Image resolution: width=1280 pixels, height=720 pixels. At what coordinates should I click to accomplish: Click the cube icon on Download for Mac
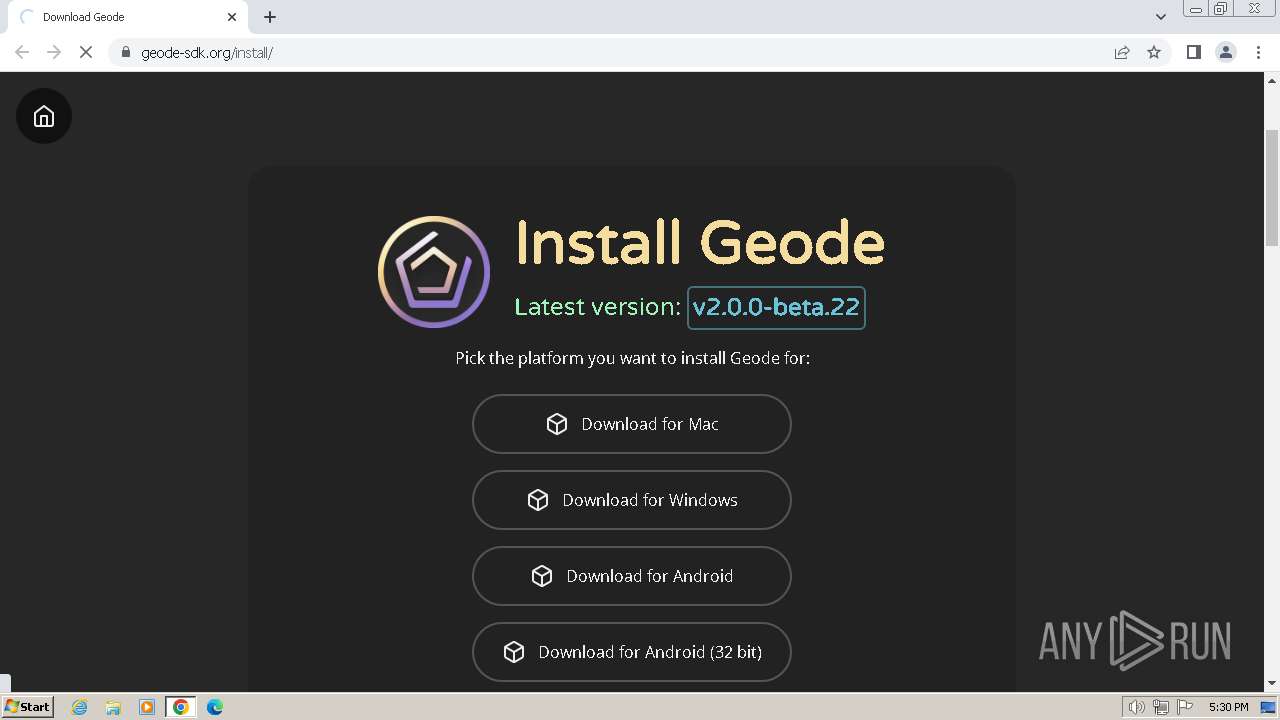coord(557,424)
